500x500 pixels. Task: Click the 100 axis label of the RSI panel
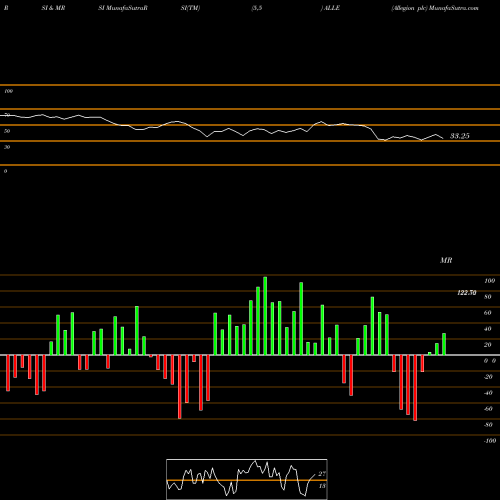point(8,91)
